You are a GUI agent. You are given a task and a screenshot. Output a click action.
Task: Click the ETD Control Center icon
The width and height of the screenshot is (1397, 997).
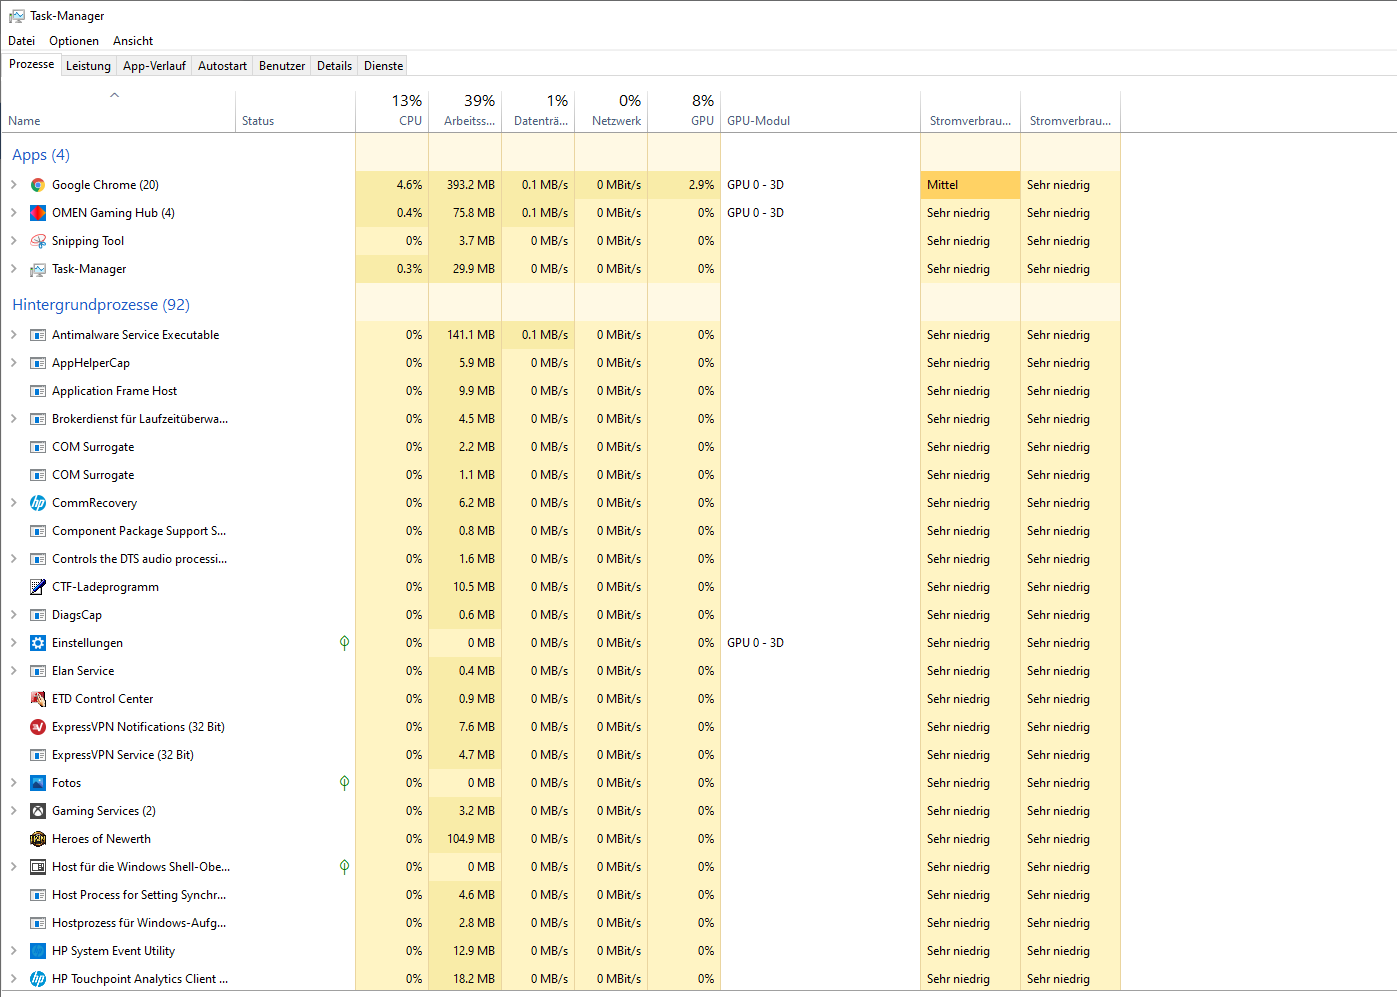point(38,699)
